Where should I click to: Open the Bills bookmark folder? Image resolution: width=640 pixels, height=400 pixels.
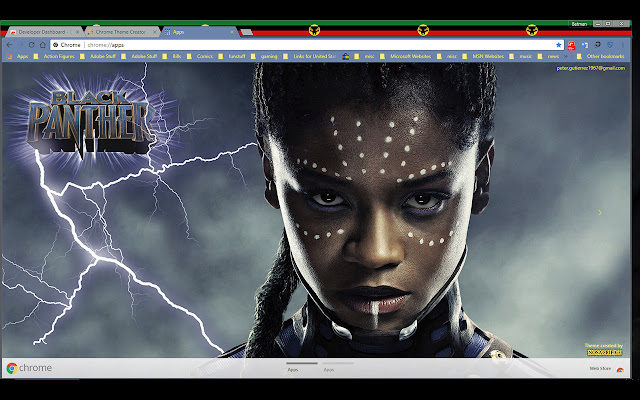(172, 56)
